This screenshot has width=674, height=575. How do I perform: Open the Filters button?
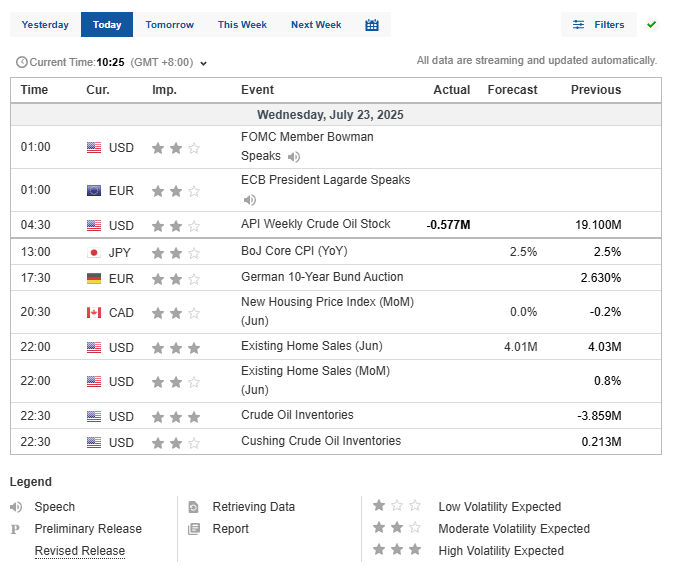pos(599,24)
